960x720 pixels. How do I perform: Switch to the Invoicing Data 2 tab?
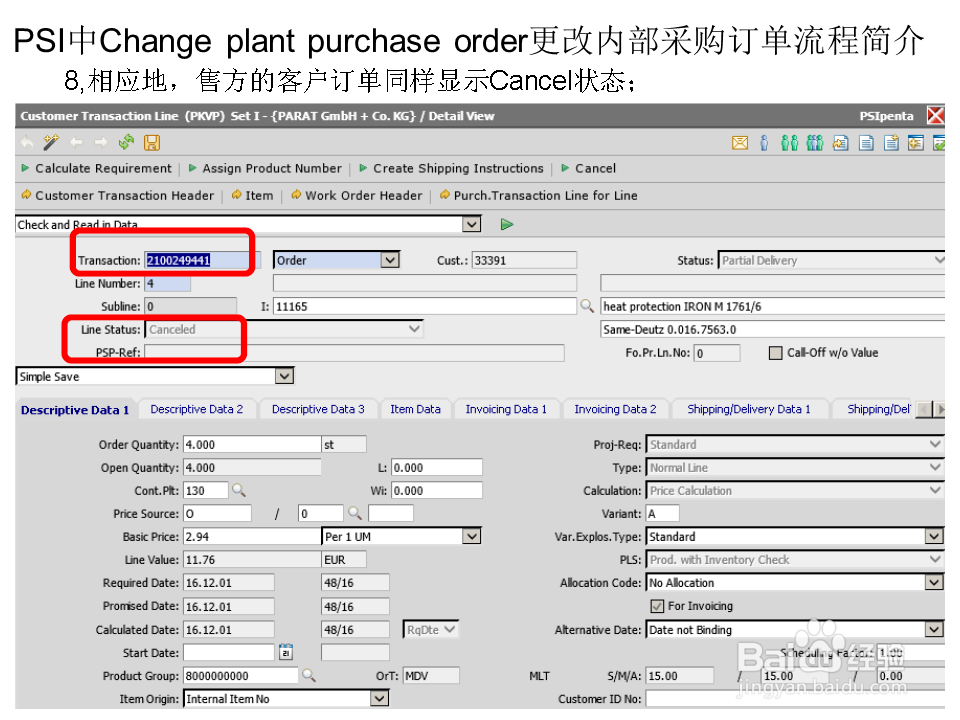tap(615, 409)
